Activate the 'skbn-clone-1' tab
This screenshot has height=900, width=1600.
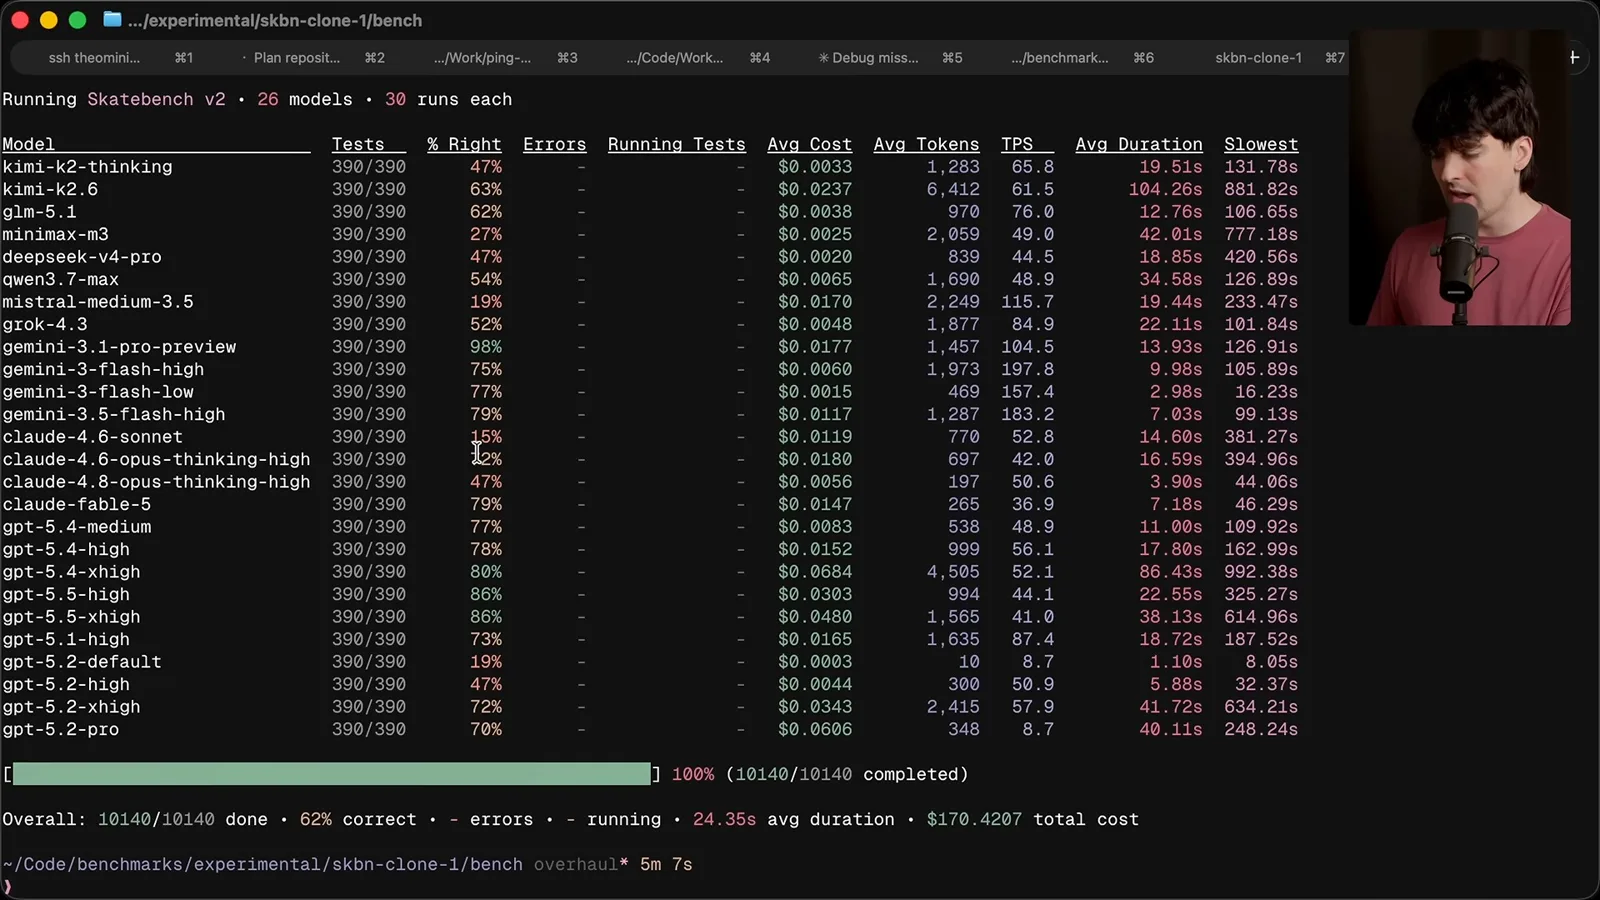(x=1258, y=58)
